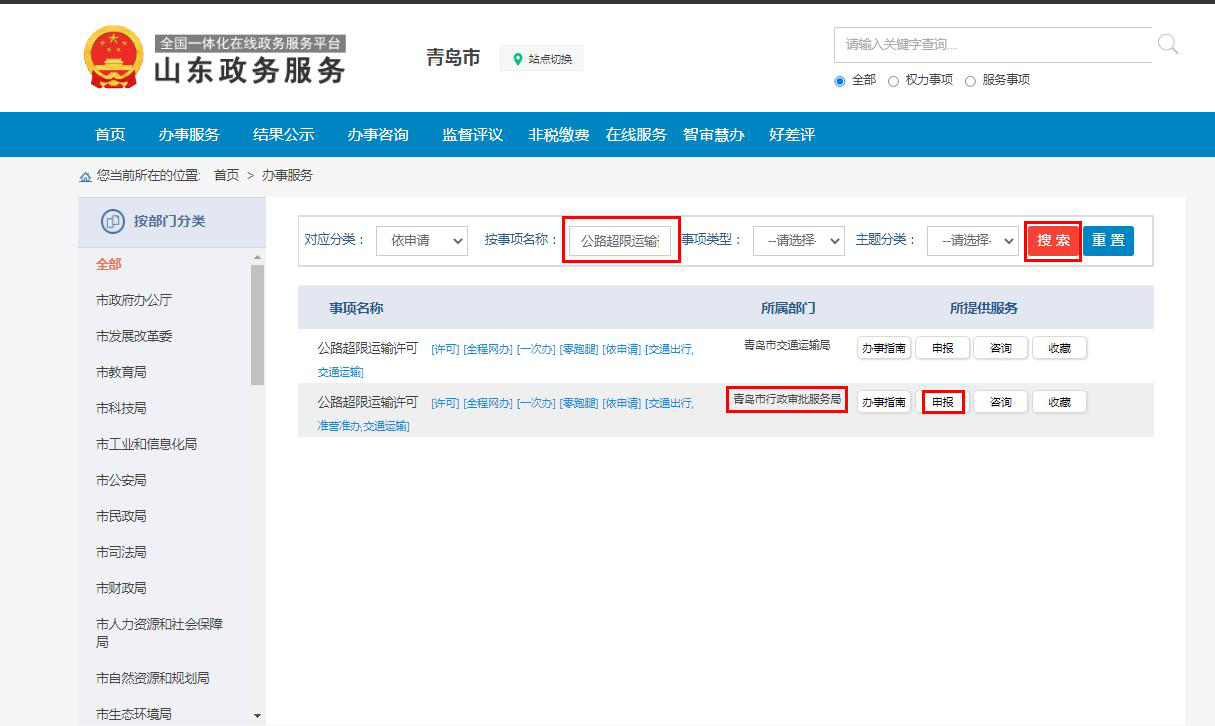Select the 全部 radio button

840,81
